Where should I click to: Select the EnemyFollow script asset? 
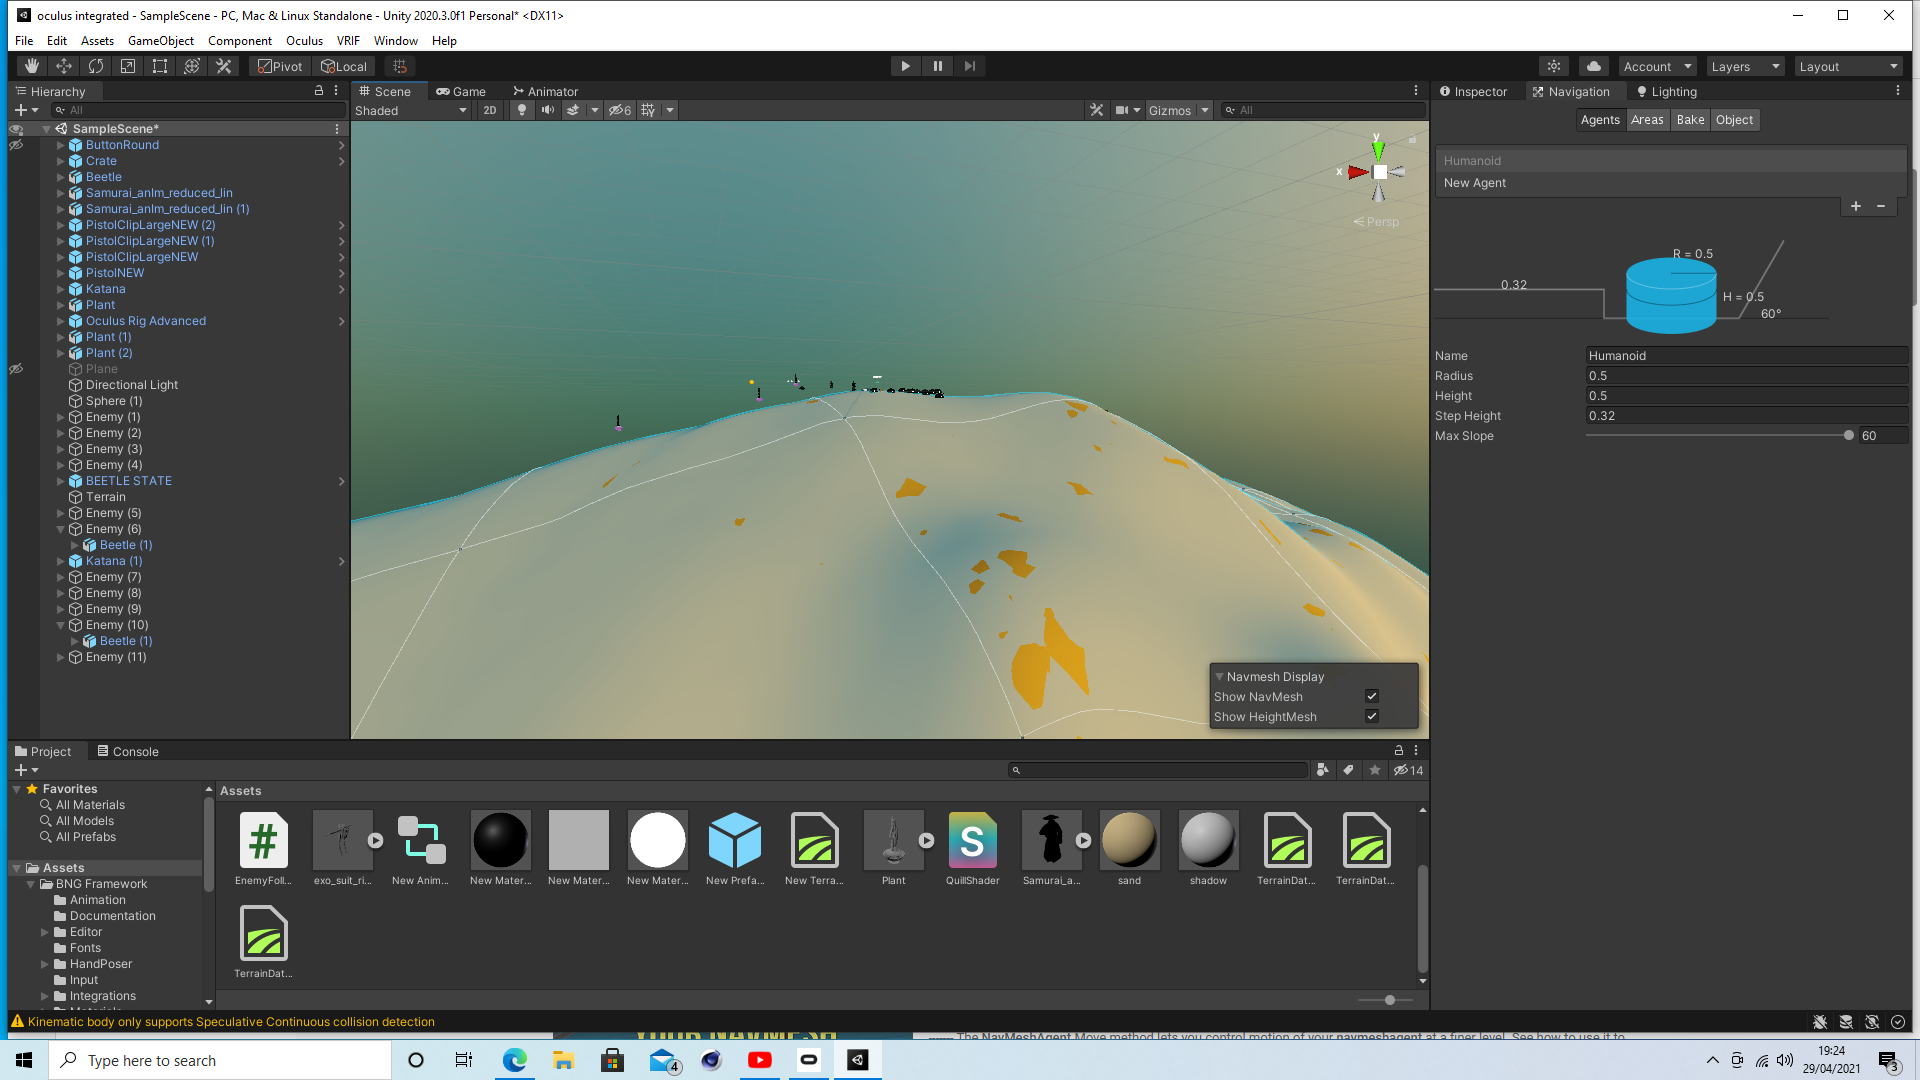[263, 848]
